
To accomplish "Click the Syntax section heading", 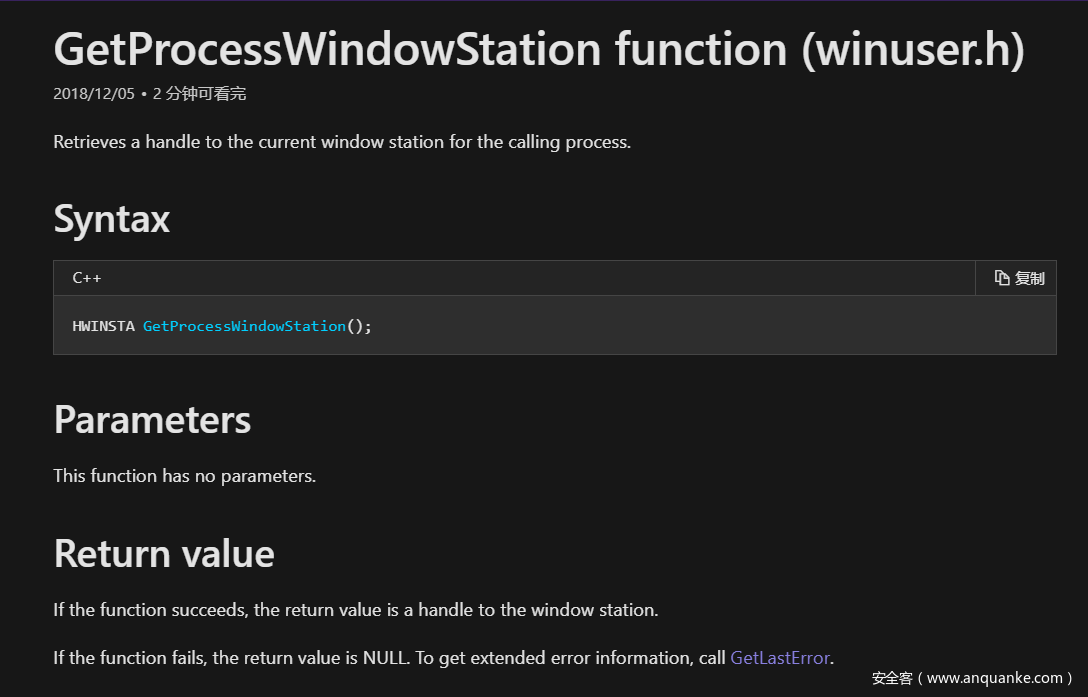I will tap(112, 219).
